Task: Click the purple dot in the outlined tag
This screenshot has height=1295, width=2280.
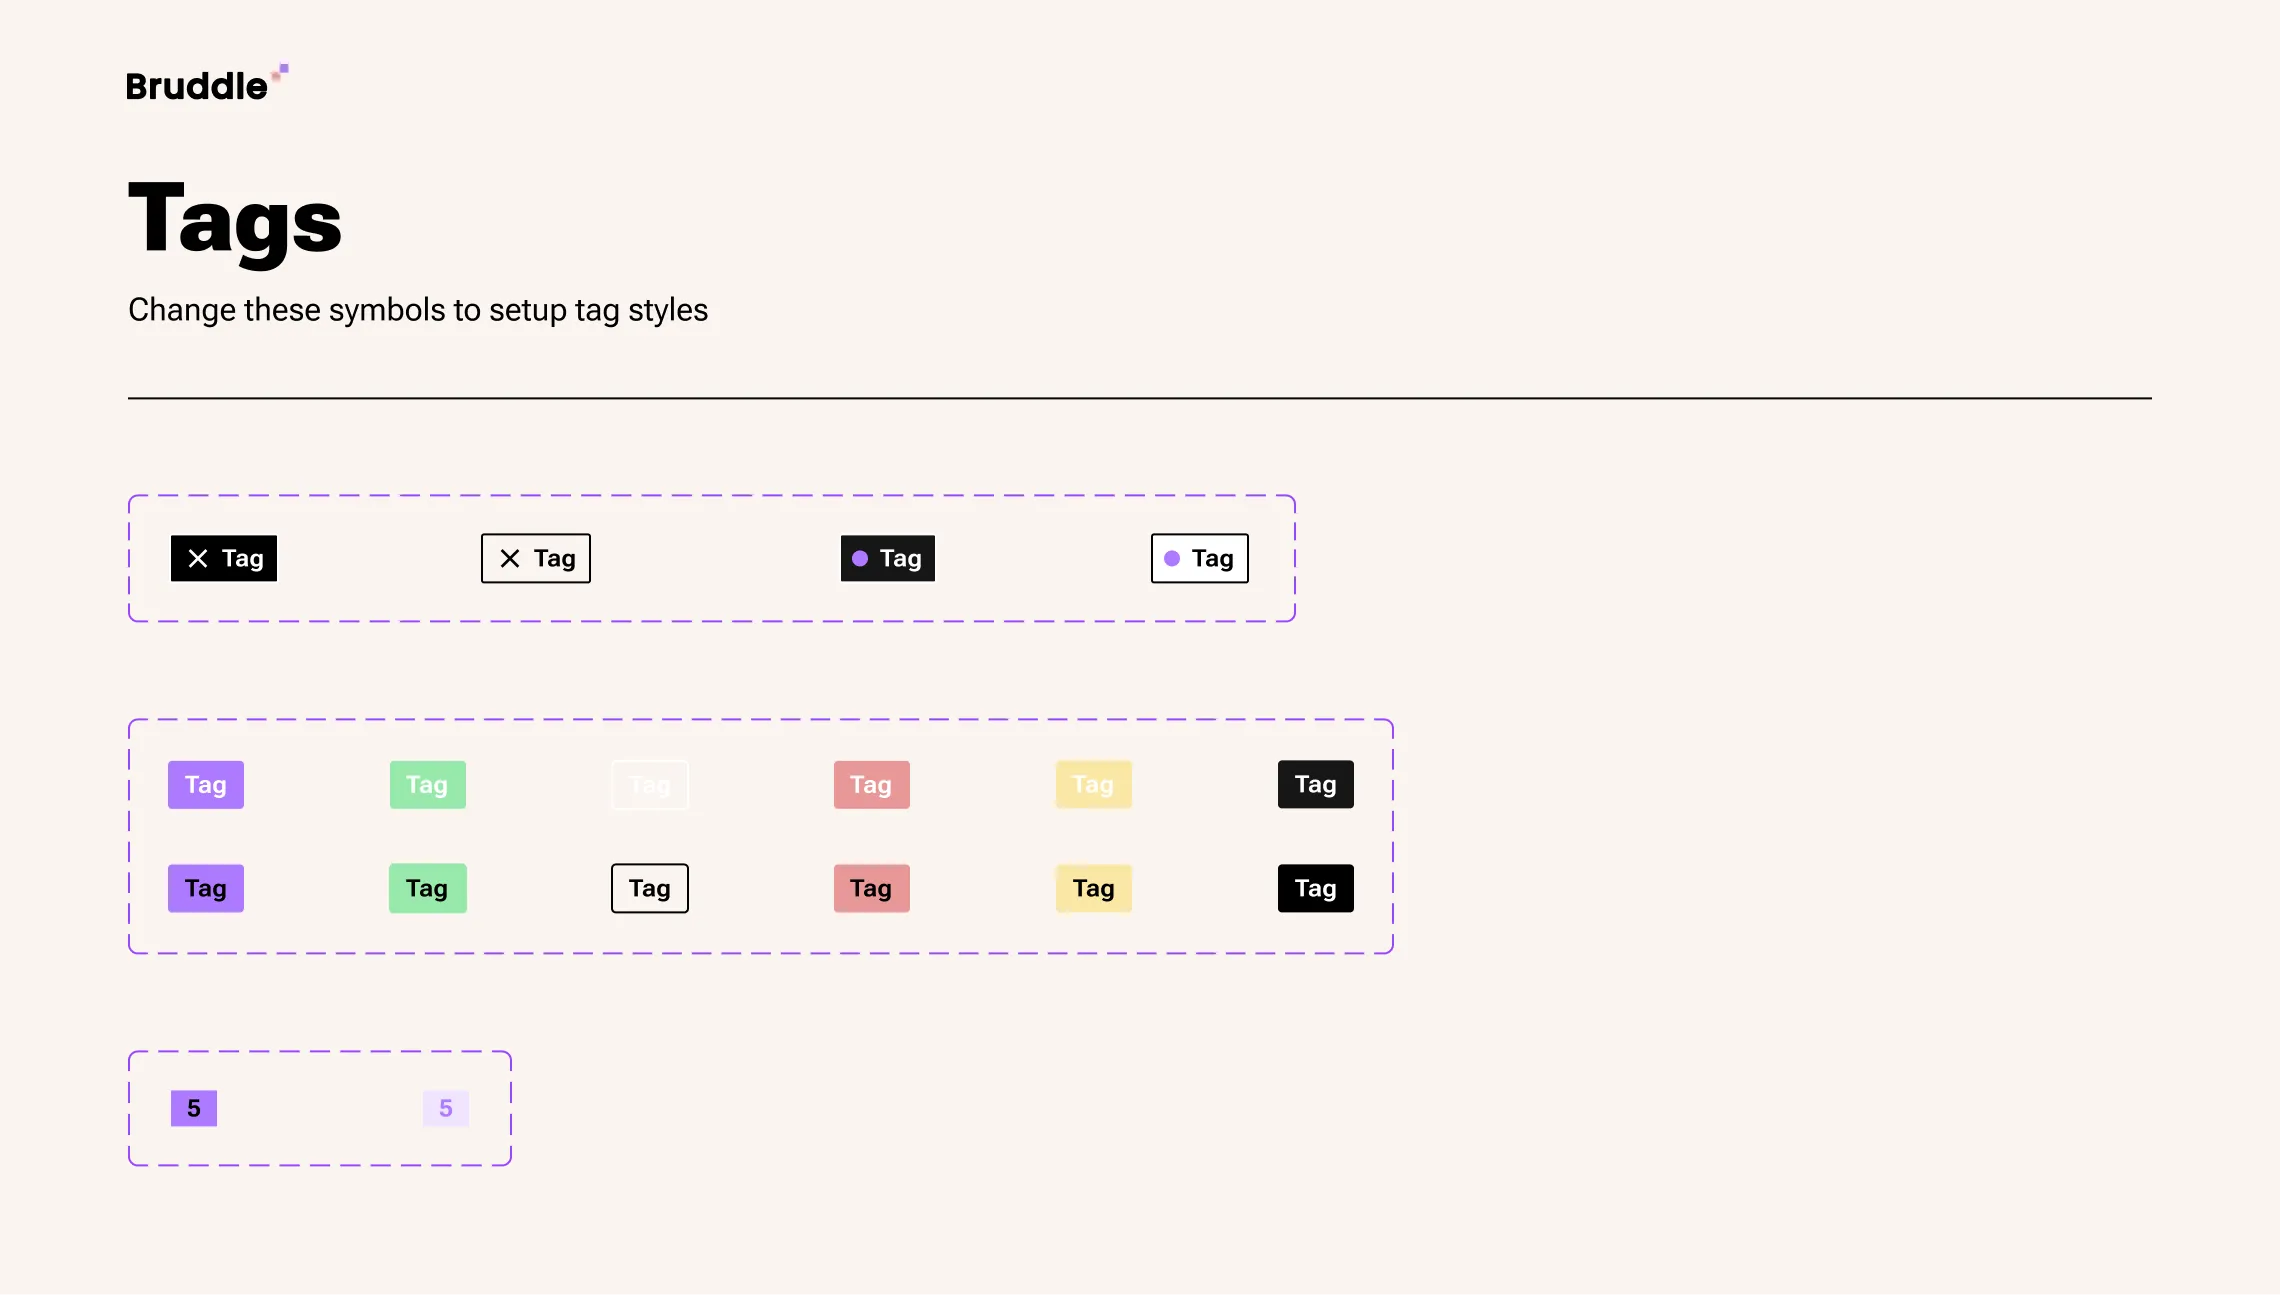Action: (1174, 558)
